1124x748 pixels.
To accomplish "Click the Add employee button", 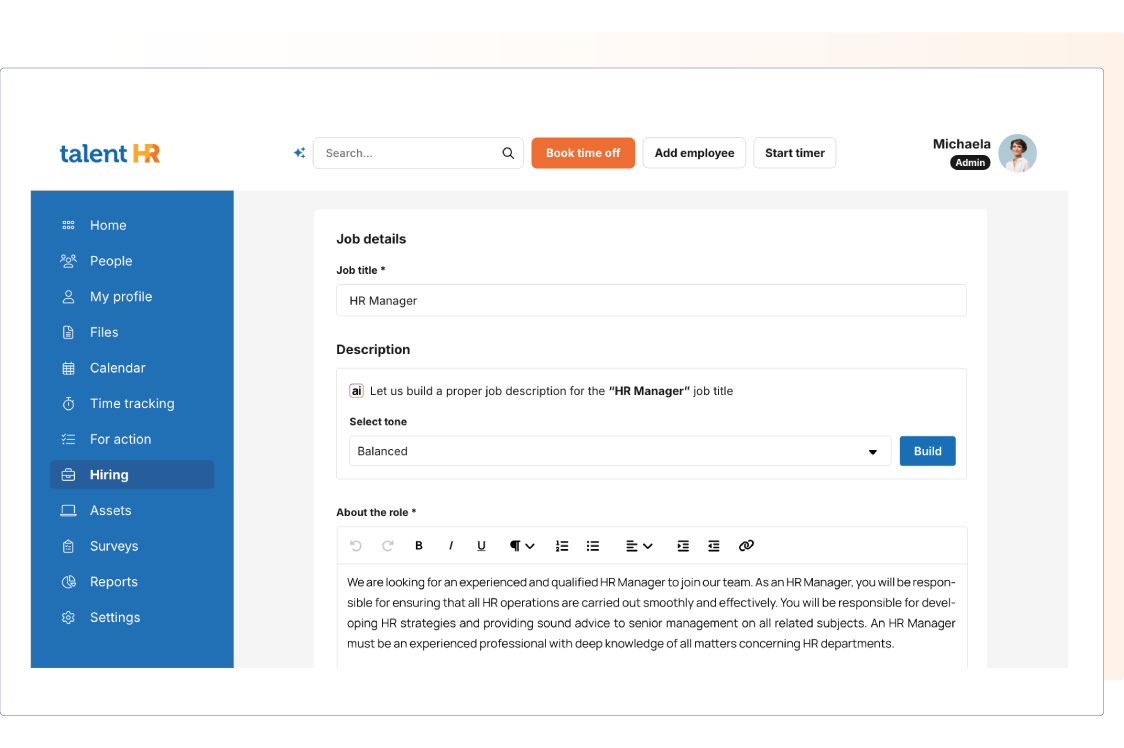I will [694, 153].
